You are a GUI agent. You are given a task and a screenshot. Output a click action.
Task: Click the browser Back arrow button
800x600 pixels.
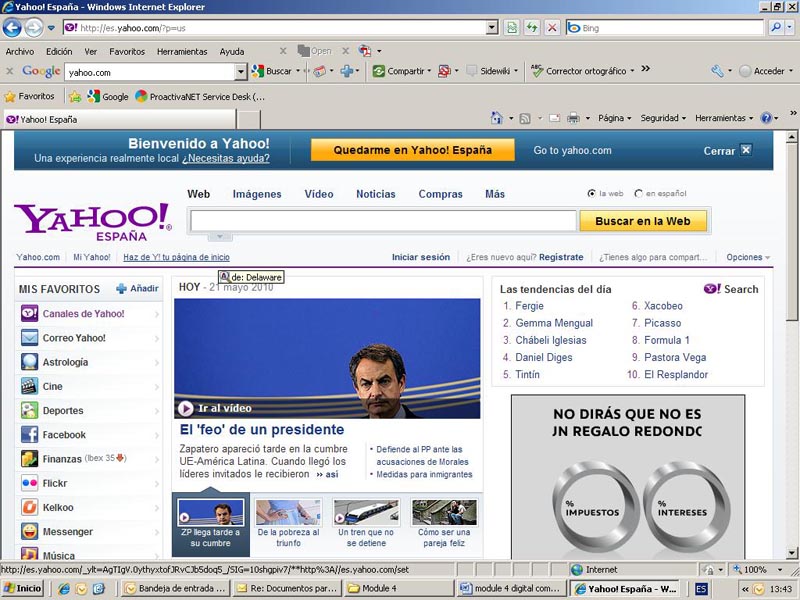12,28
